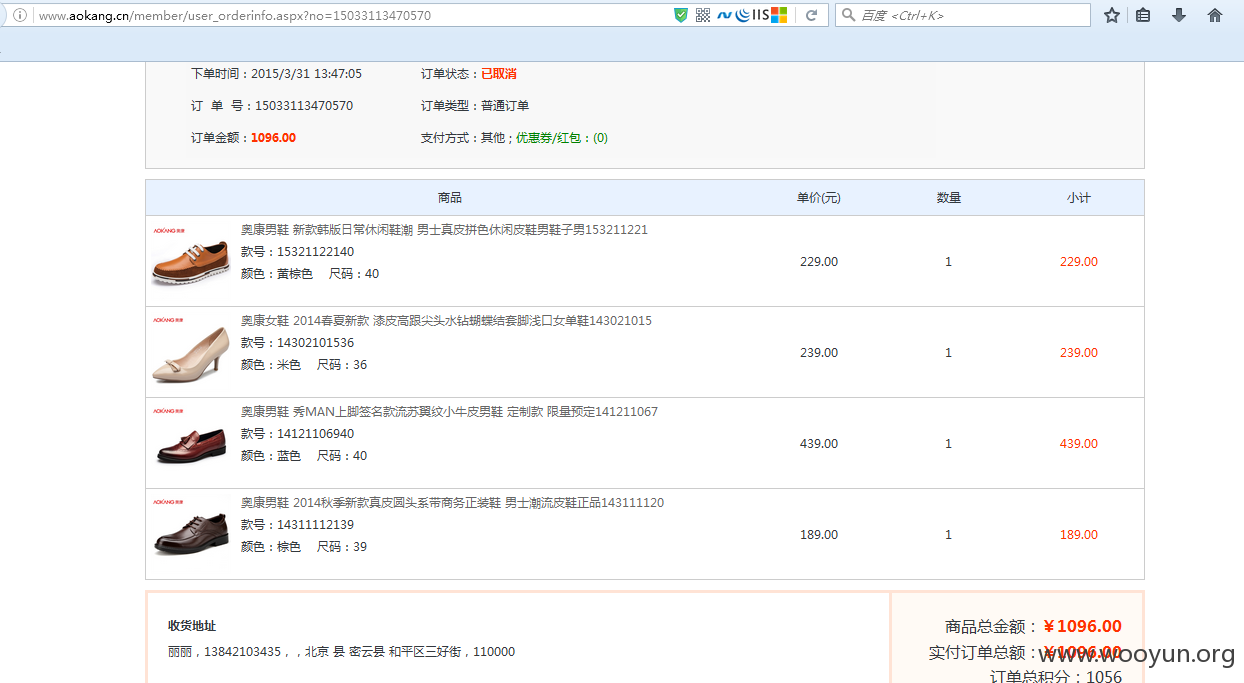
Task: Open product link ending 143021015
Action: point(446,320)
